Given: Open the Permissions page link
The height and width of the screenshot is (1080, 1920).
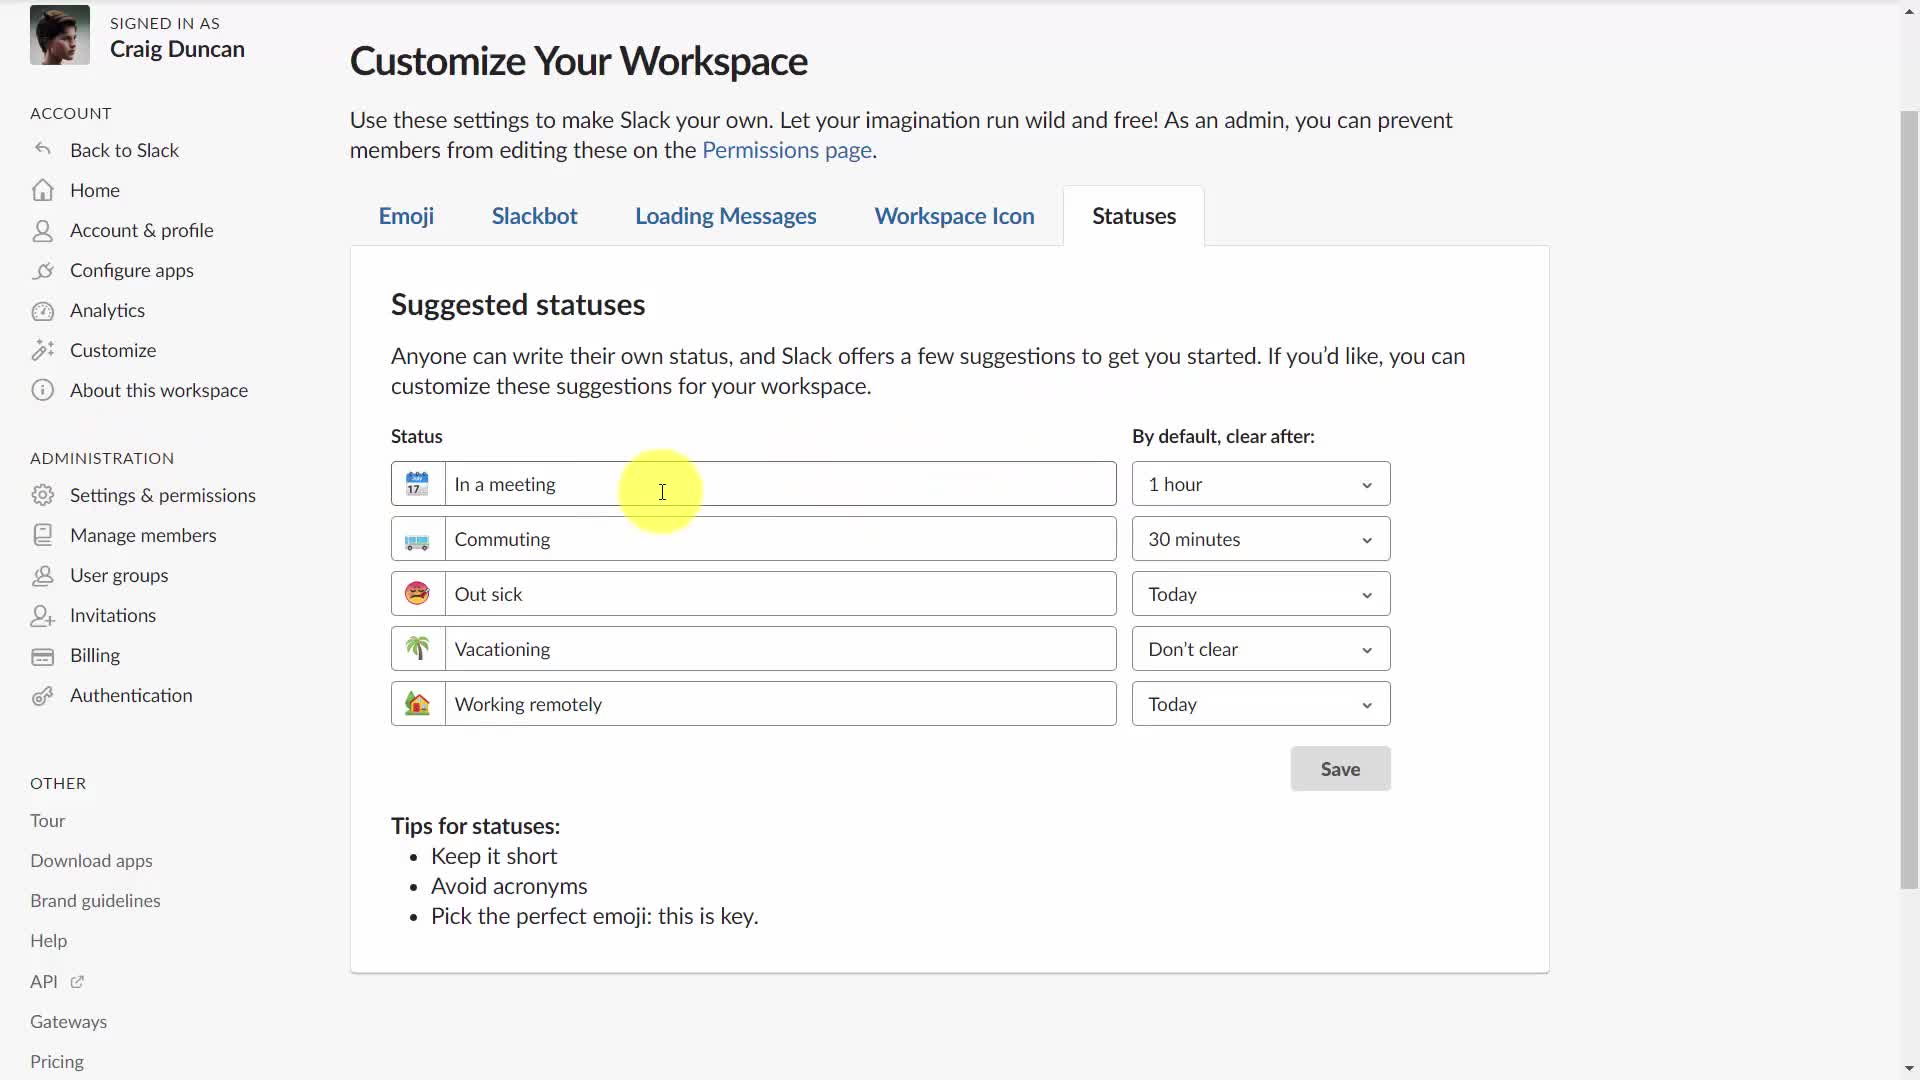Looking at the screenshot, I should pyautogui.click(x=787, y=150).
